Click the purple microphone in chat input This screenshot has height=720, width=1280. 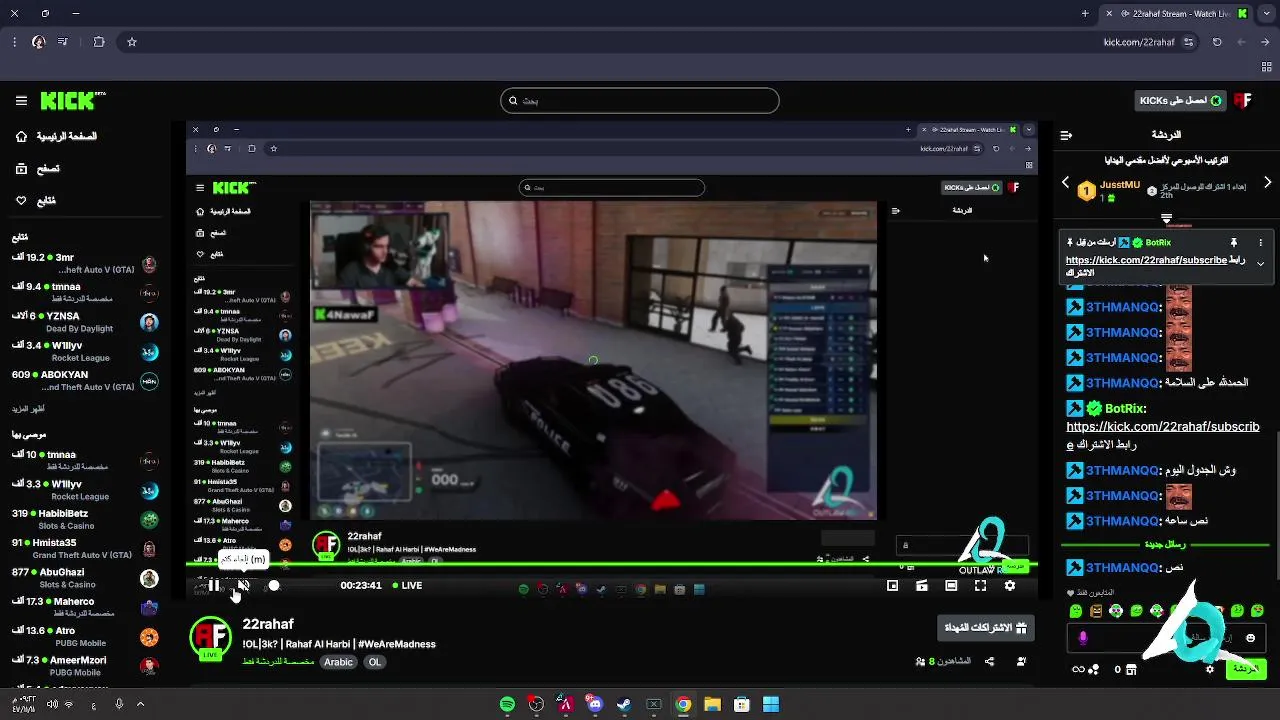(x=1083, y=638)
